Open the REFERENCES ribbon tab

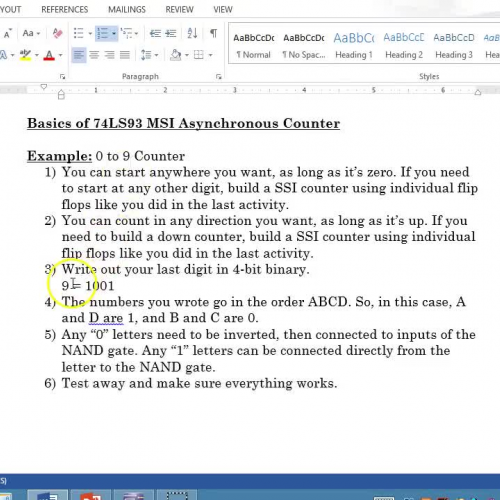pos(65,10)
